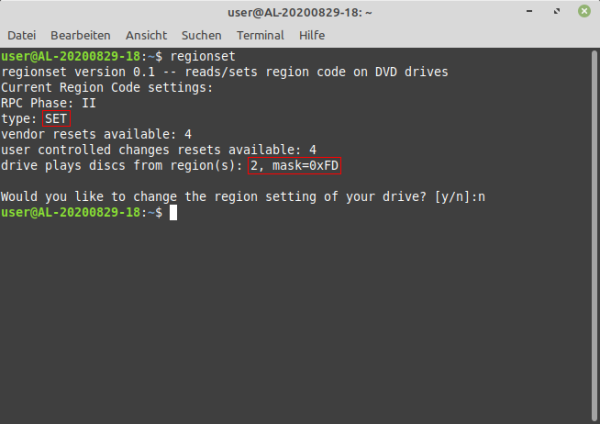
Task: Click the 'Current Region Code settings:' line
Action: pyautogui.click(x=107, y=88)
